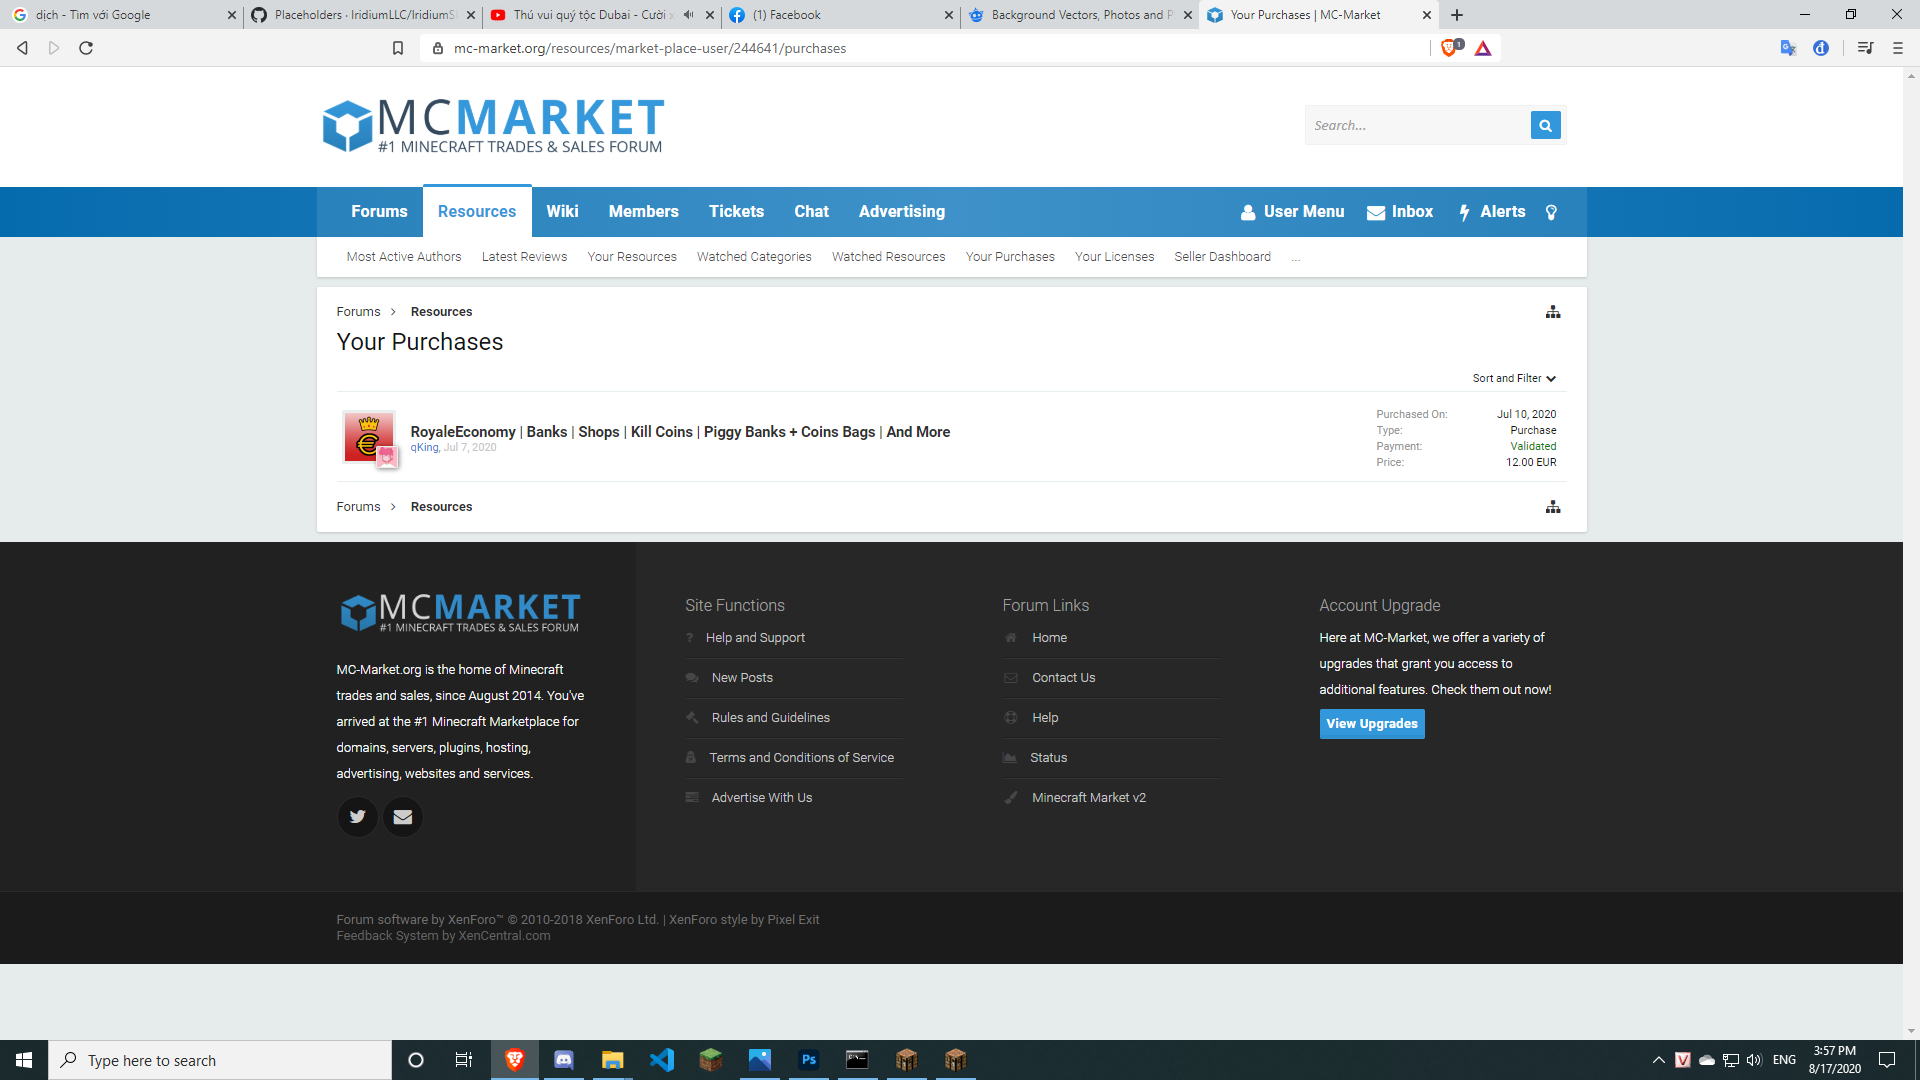The width and height of the screenshot is (1920, 1080).
Task: Bookmark this page using the bookmark icon
Action: tap(398, 48)
